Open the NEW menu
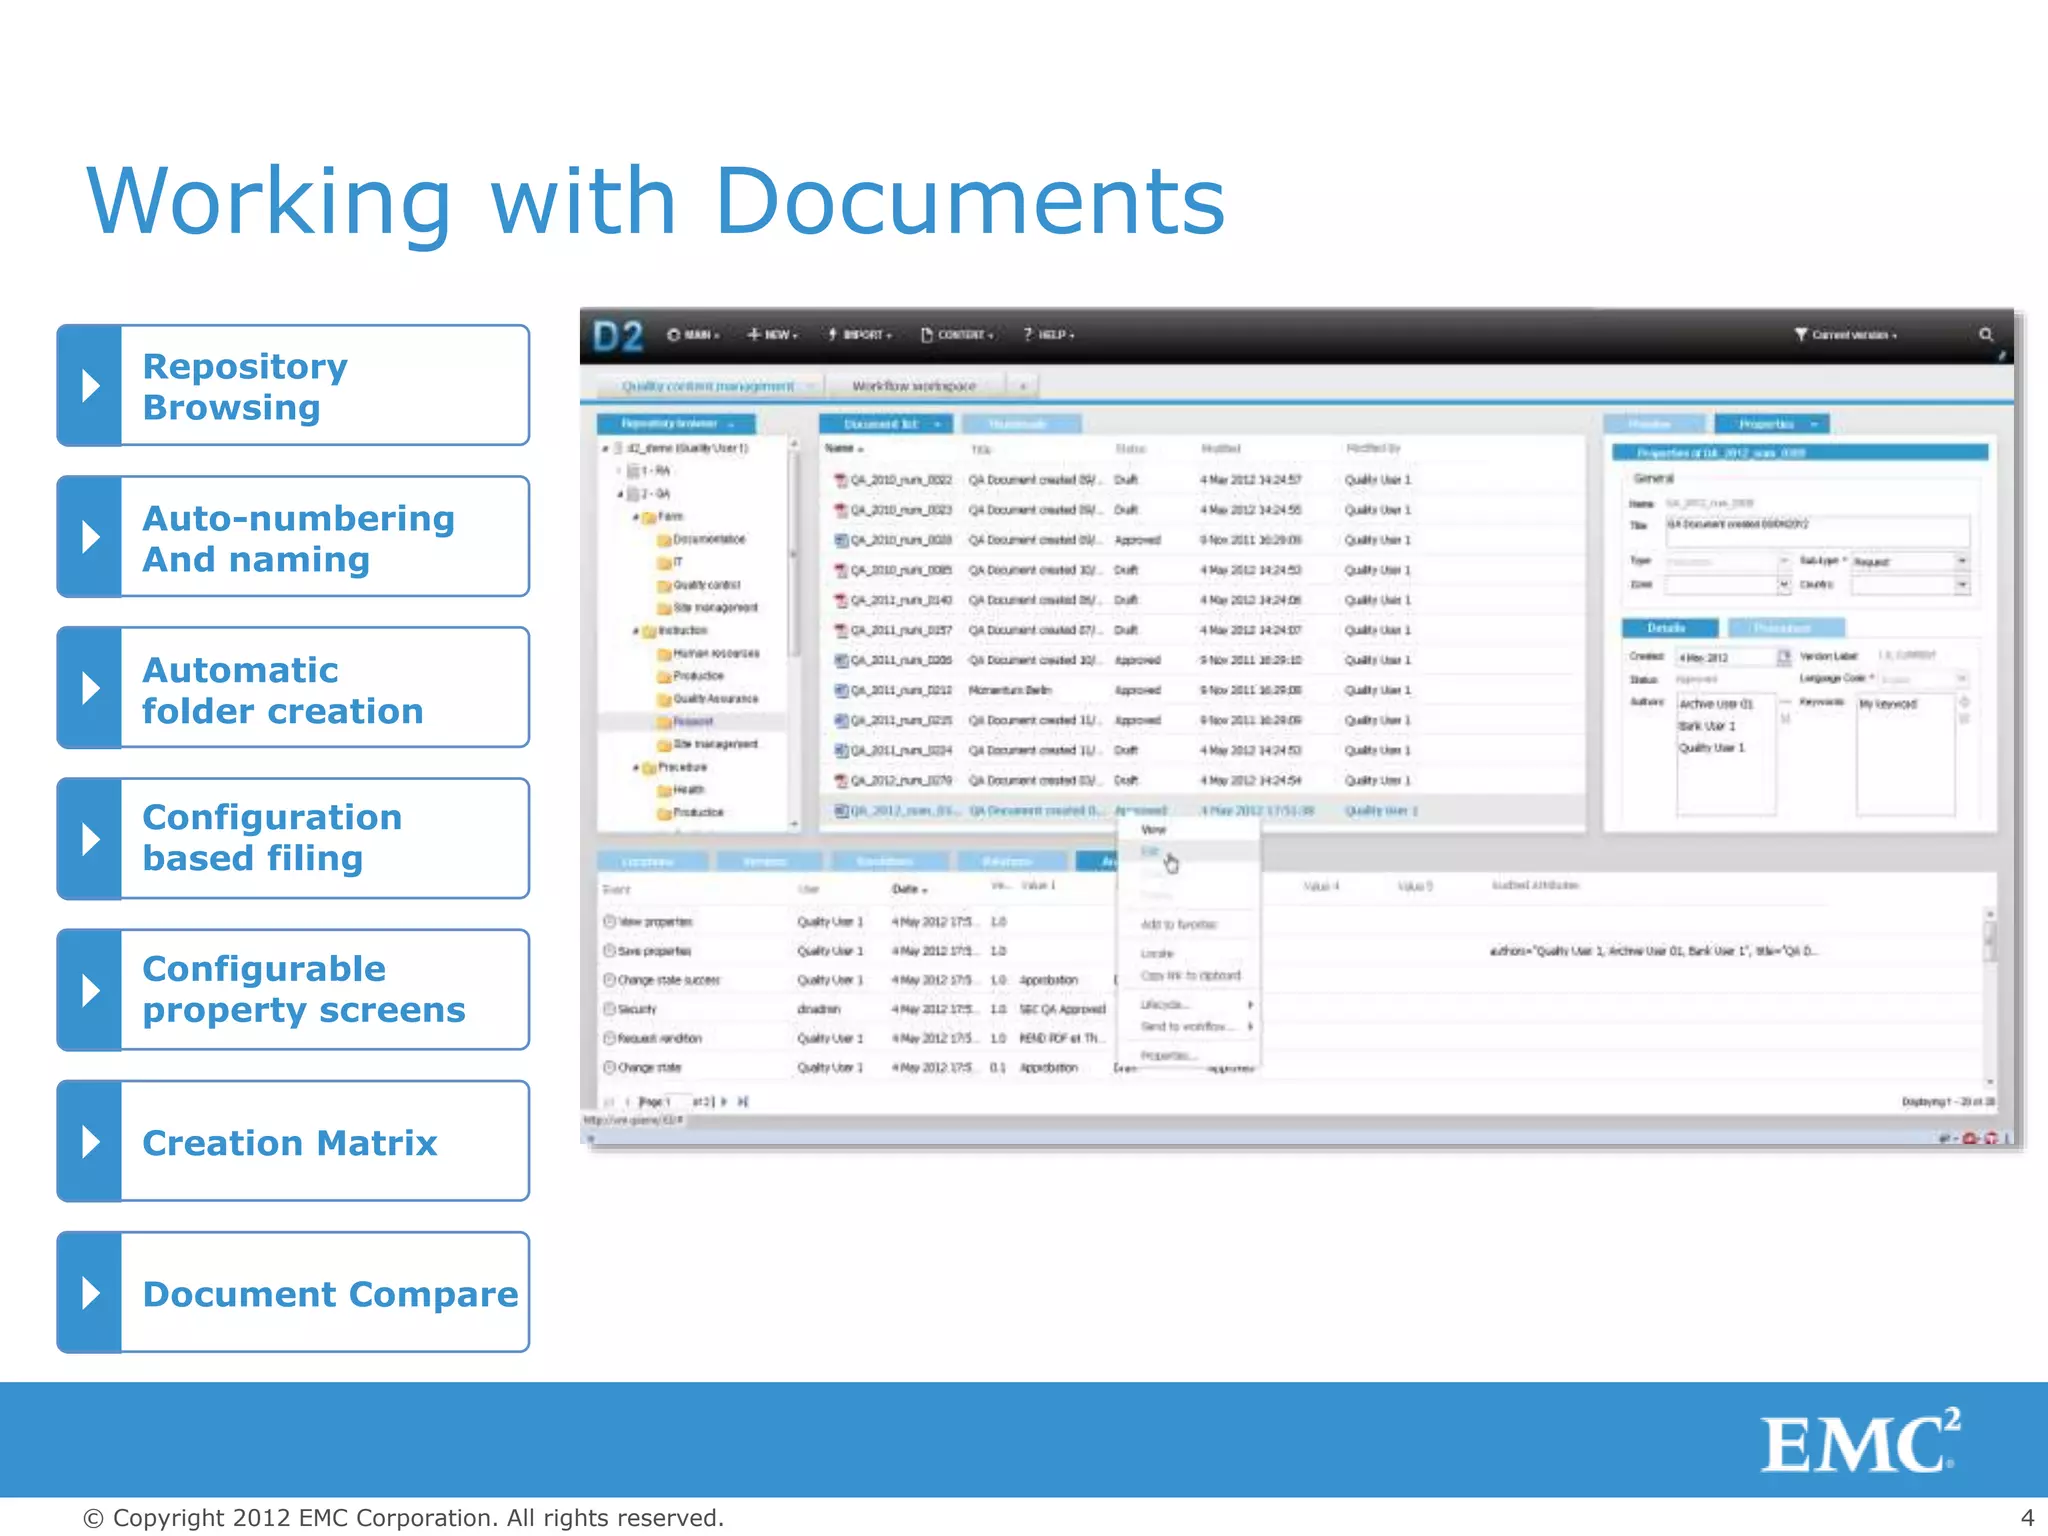Viewport: 2048px width, 1536px height. (773, 335)
